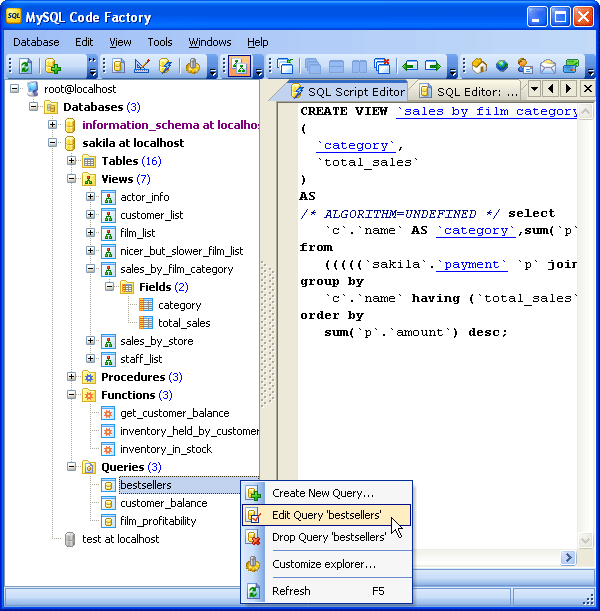The width and height of the screenshot is (600, 611).
Task: Select the customer_balance query
Action: coord(164,503)
